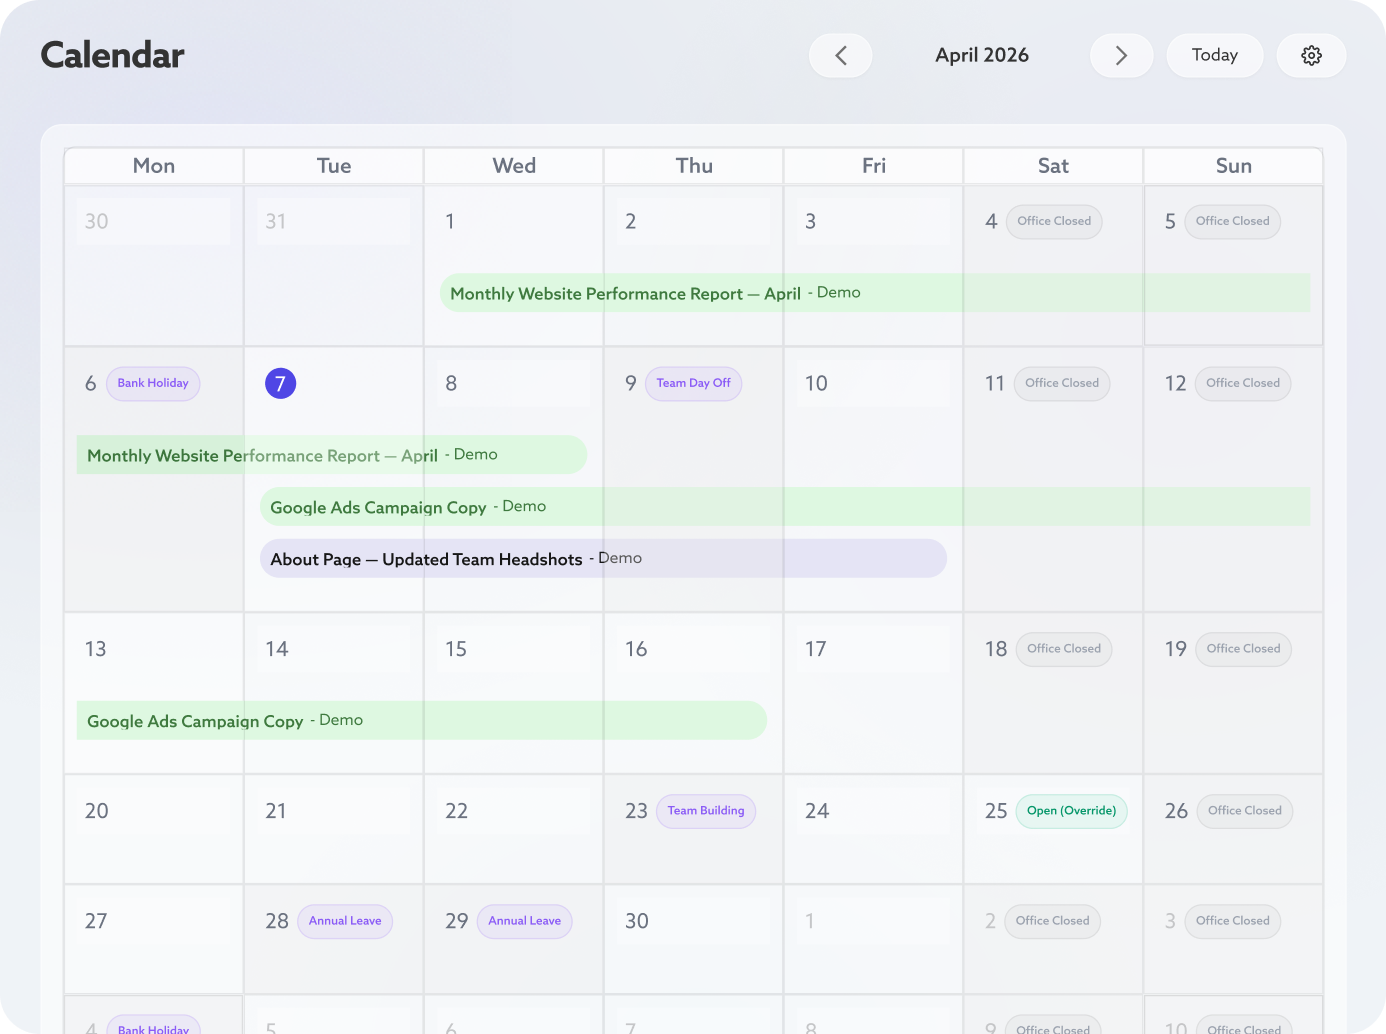Click the Thu column header

[694, 166]
